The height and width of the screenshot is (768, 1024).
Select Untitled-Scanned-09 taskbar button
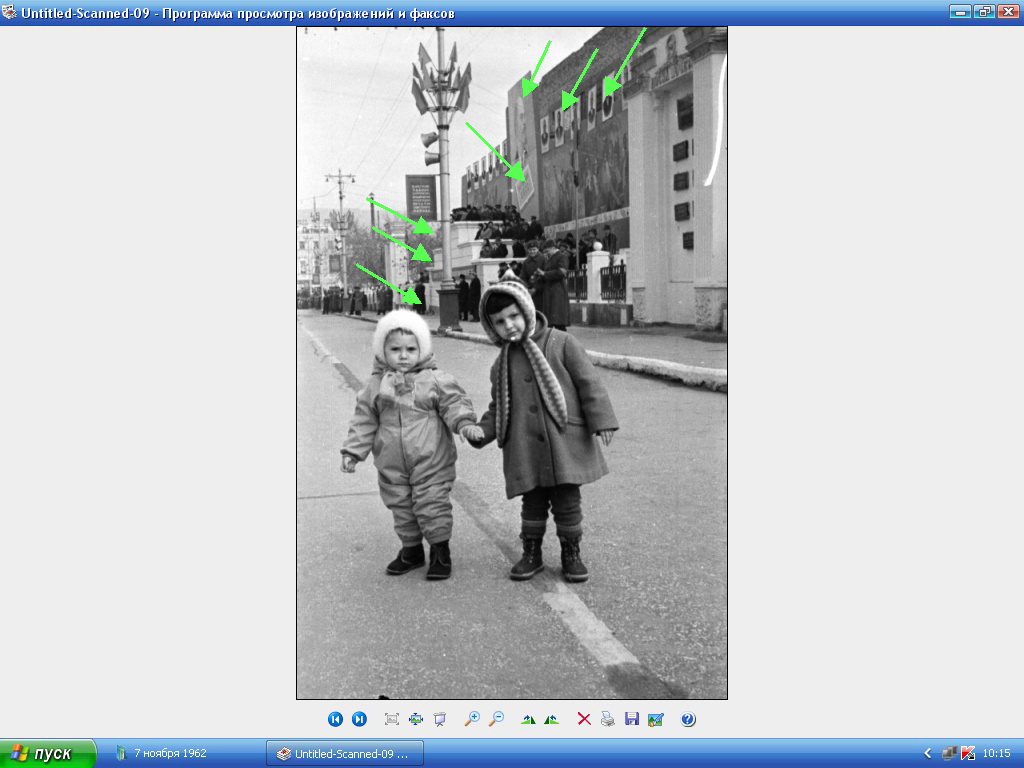pyautogui.click(x=345, y=753)
